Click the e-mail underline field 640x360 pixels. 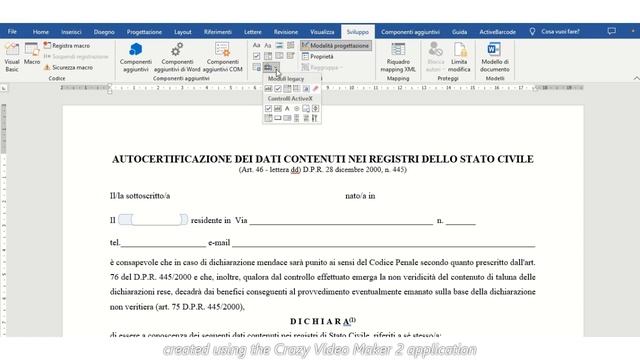[x=384, y=244]
